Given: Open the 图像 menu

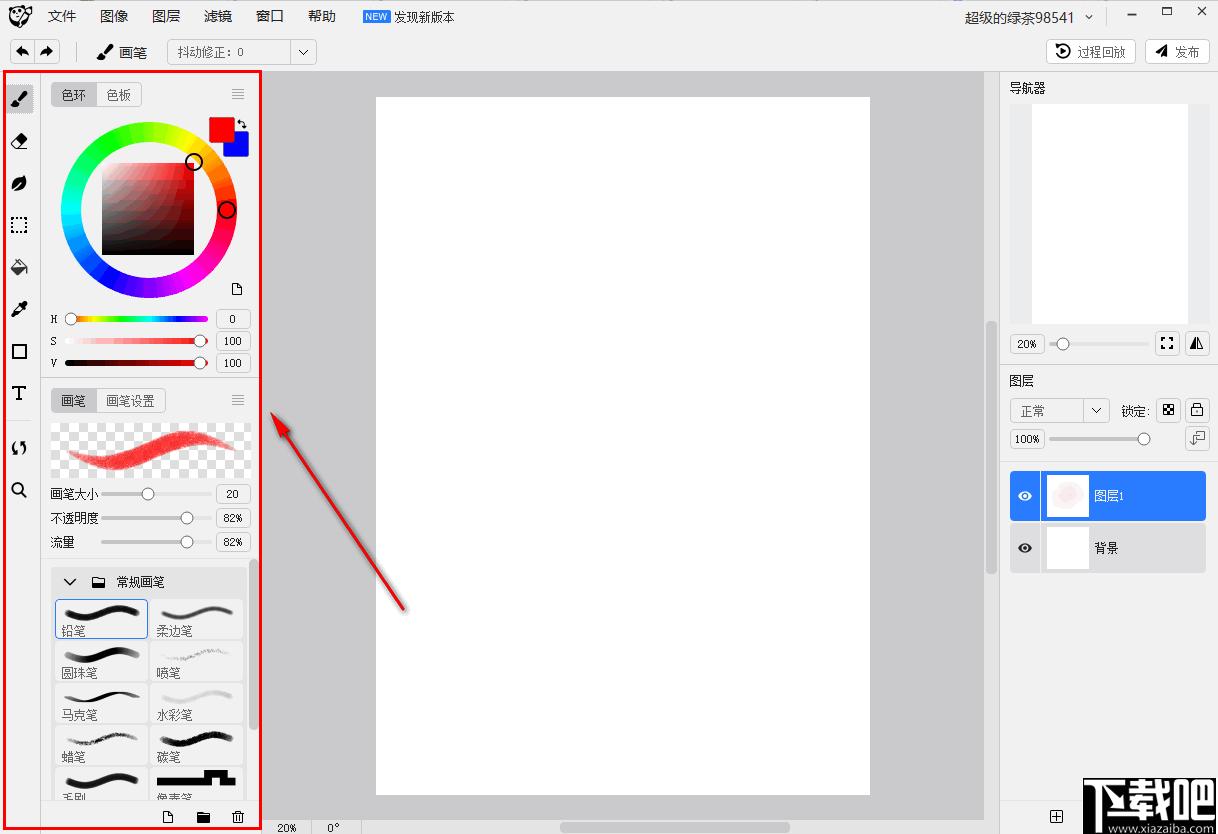Looking at the screenshot, I should point(114,16).
